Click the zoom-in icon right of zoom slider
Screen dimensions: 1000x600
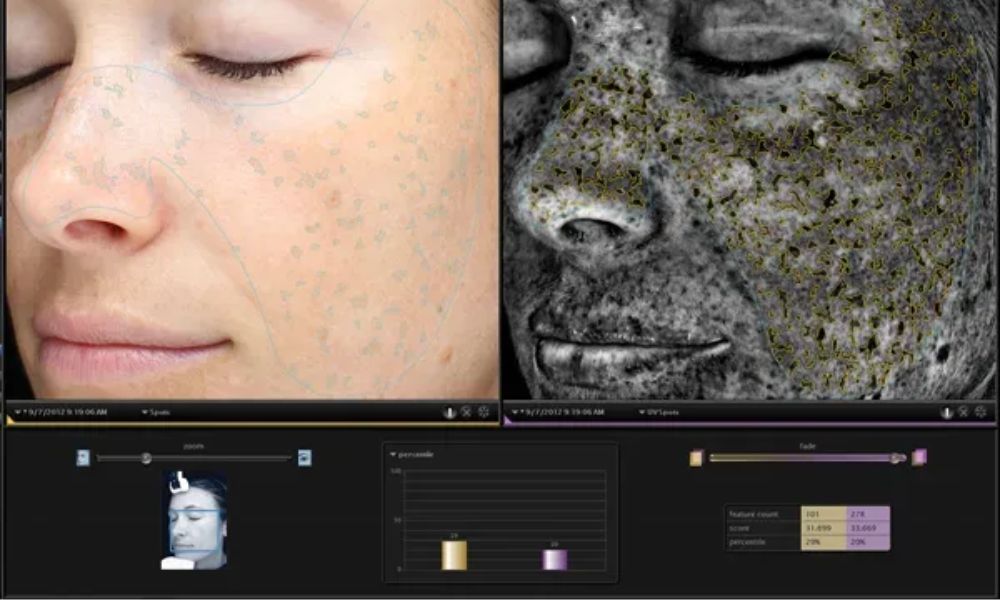point(304,458)
